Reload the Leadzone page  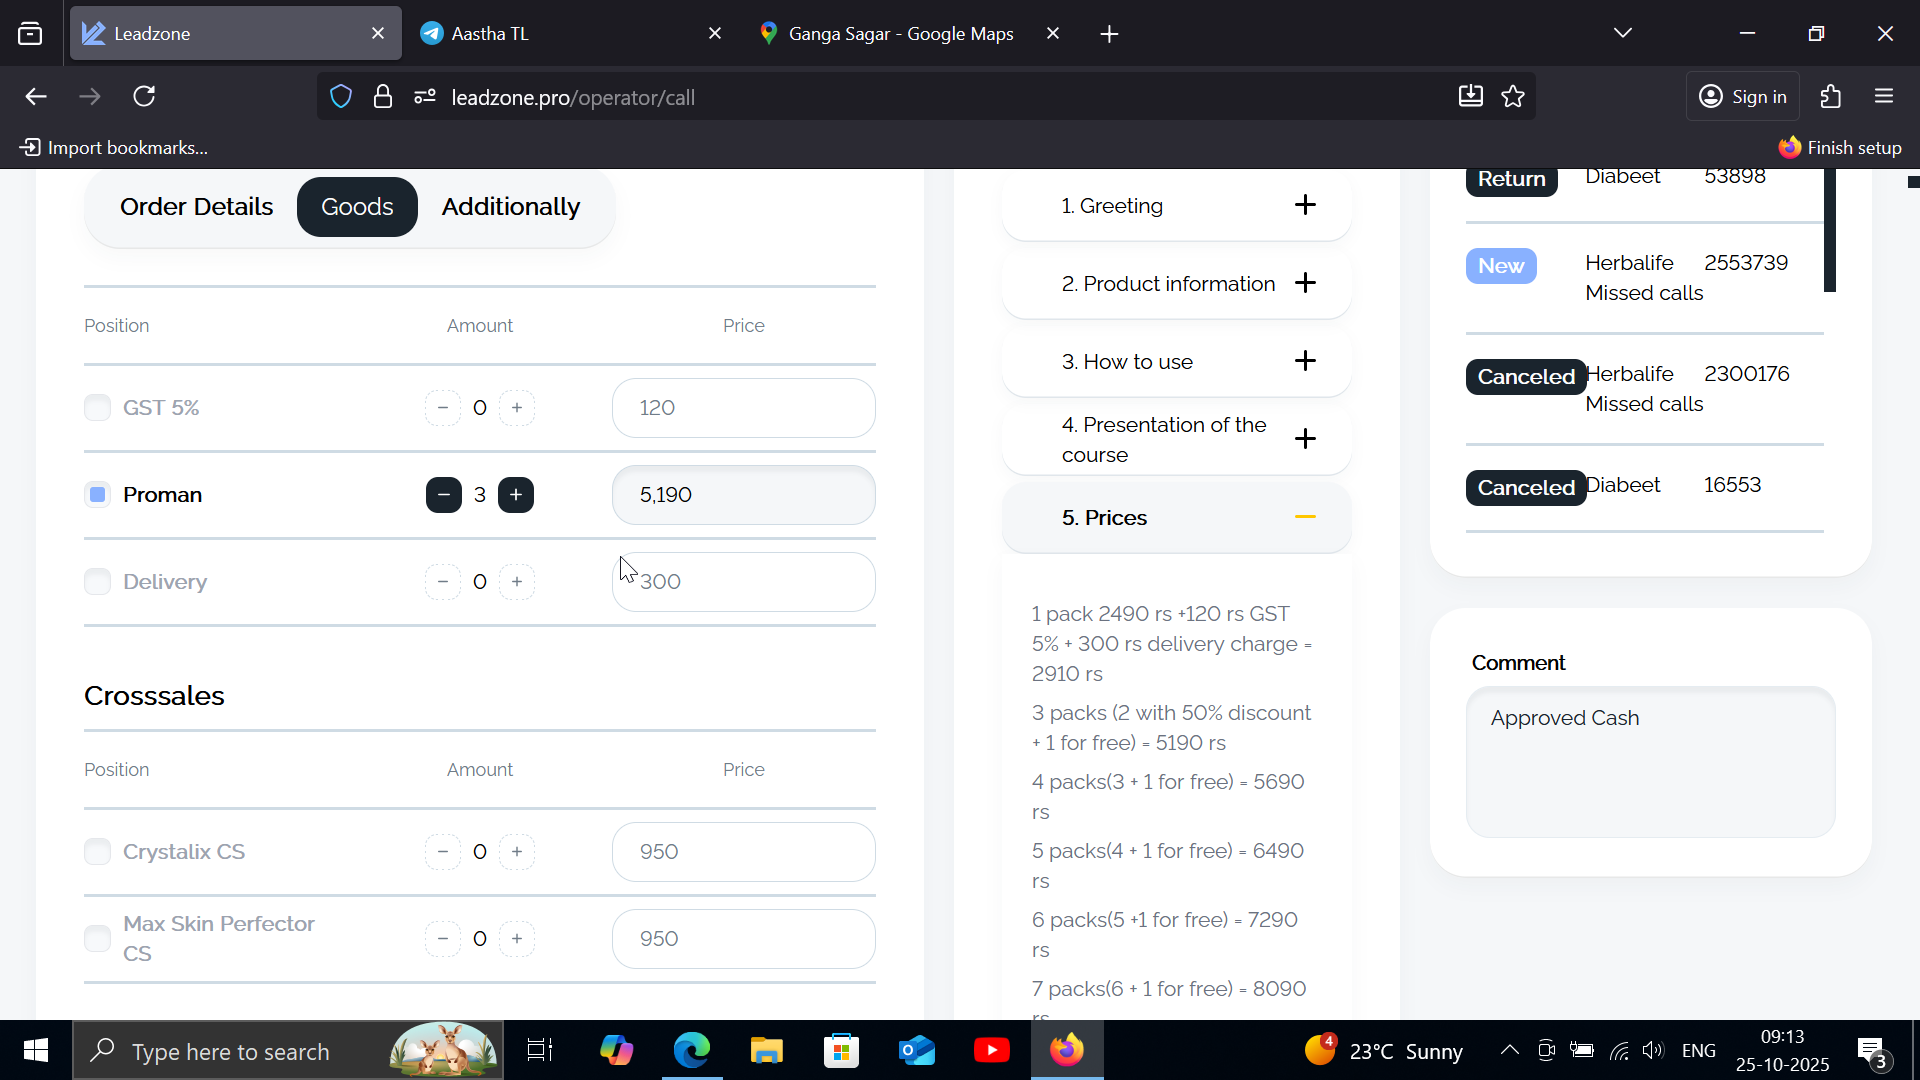point(144,97)
